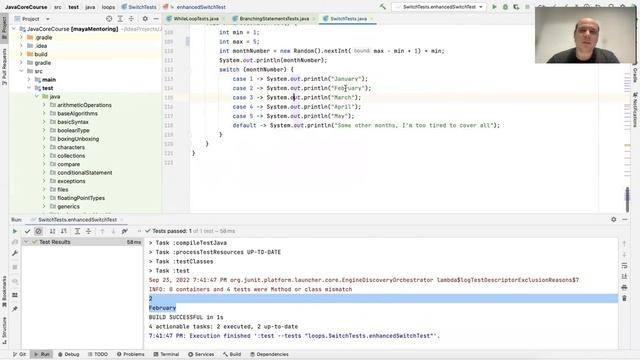This screenshot has width=640, height=360.
Task: Expand the main folder
Action: 29,80
